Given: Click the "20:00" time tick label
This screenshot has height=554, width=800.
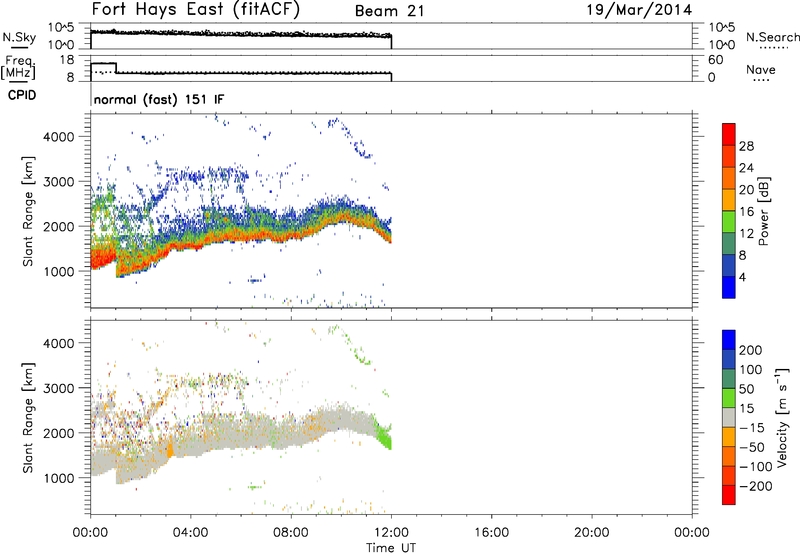Looking at the screenshot, I should coord(592,533).
